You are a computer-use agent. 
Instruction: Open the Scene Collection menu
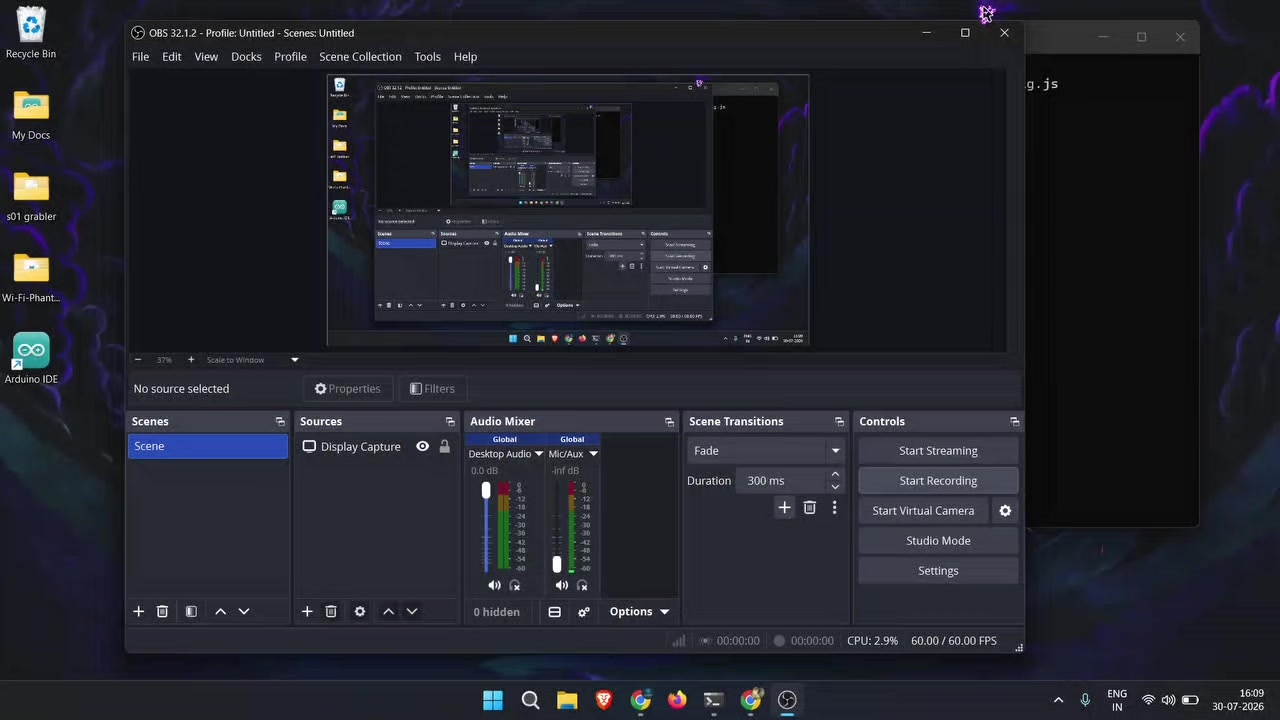tap(360, 57)
